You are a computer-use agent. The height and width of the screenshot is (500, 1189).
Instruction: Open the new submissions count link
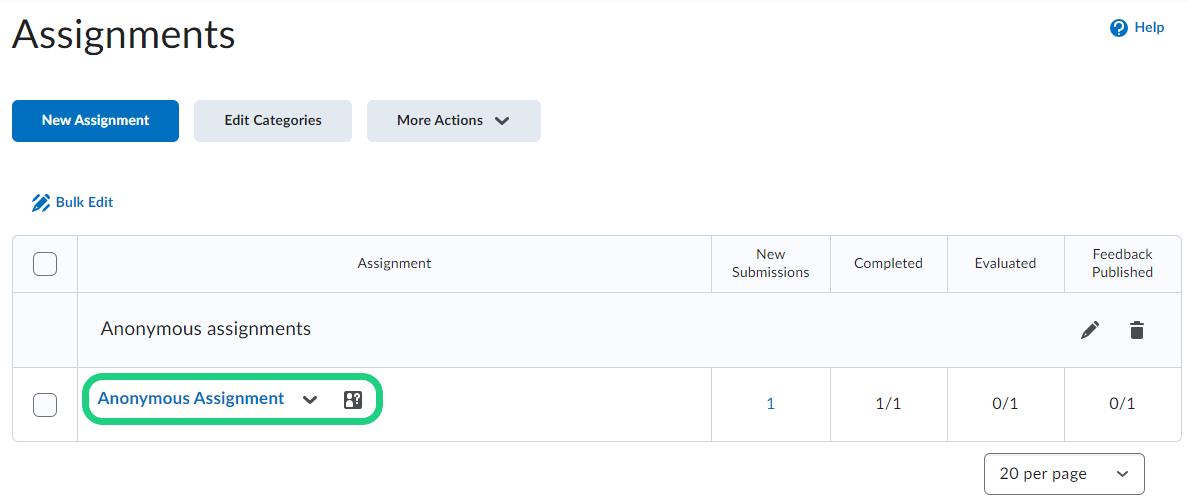pos(770,404)
